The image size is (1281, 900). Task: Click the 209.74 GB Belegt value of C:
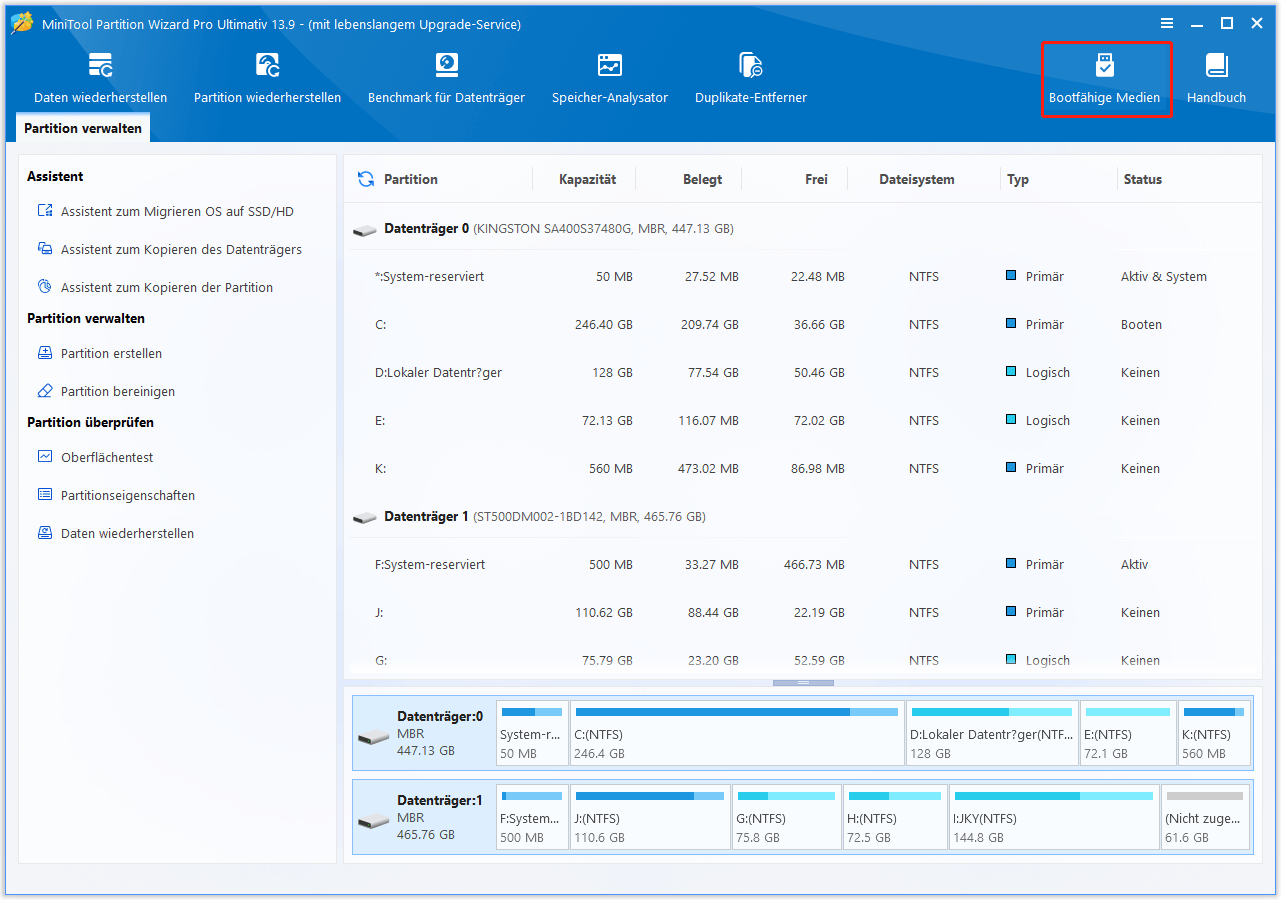(707, 325)
